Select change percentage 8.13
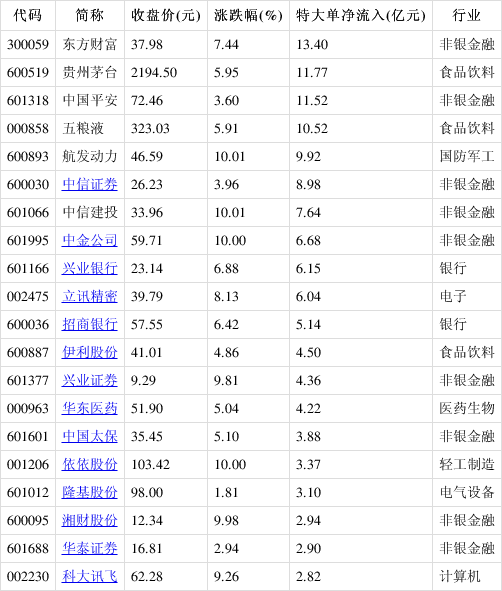The image size is (502, 591). (x=226, y=296)
